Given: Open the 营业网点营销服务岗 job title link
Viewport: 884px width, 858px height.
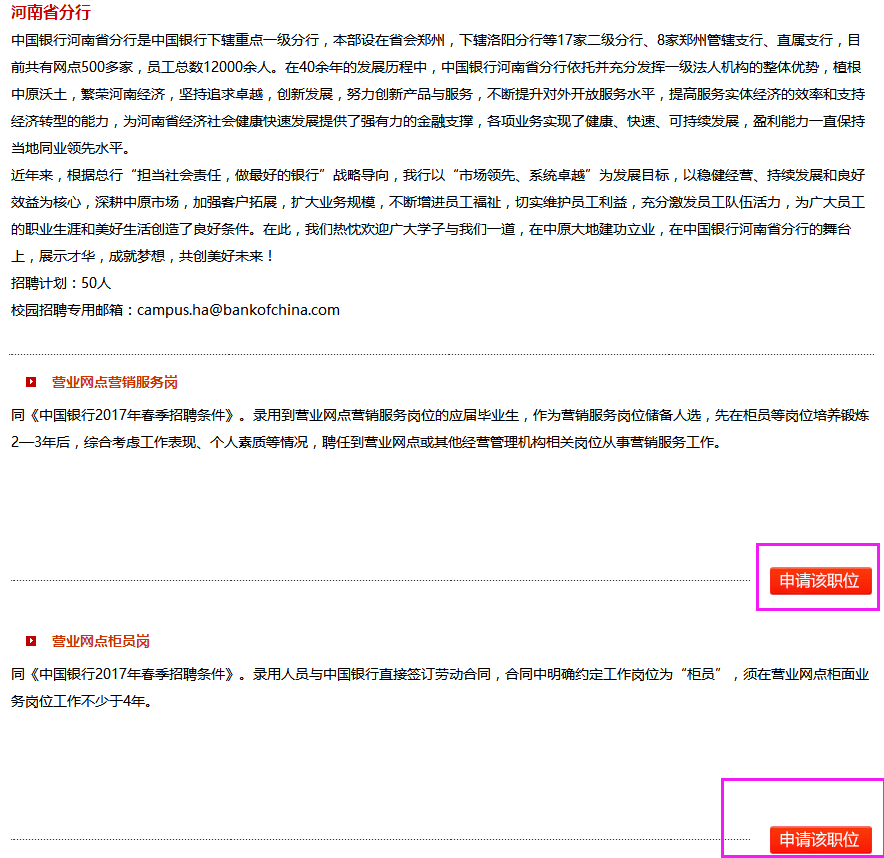Looking at the screenshot, I should click(114, 382).
